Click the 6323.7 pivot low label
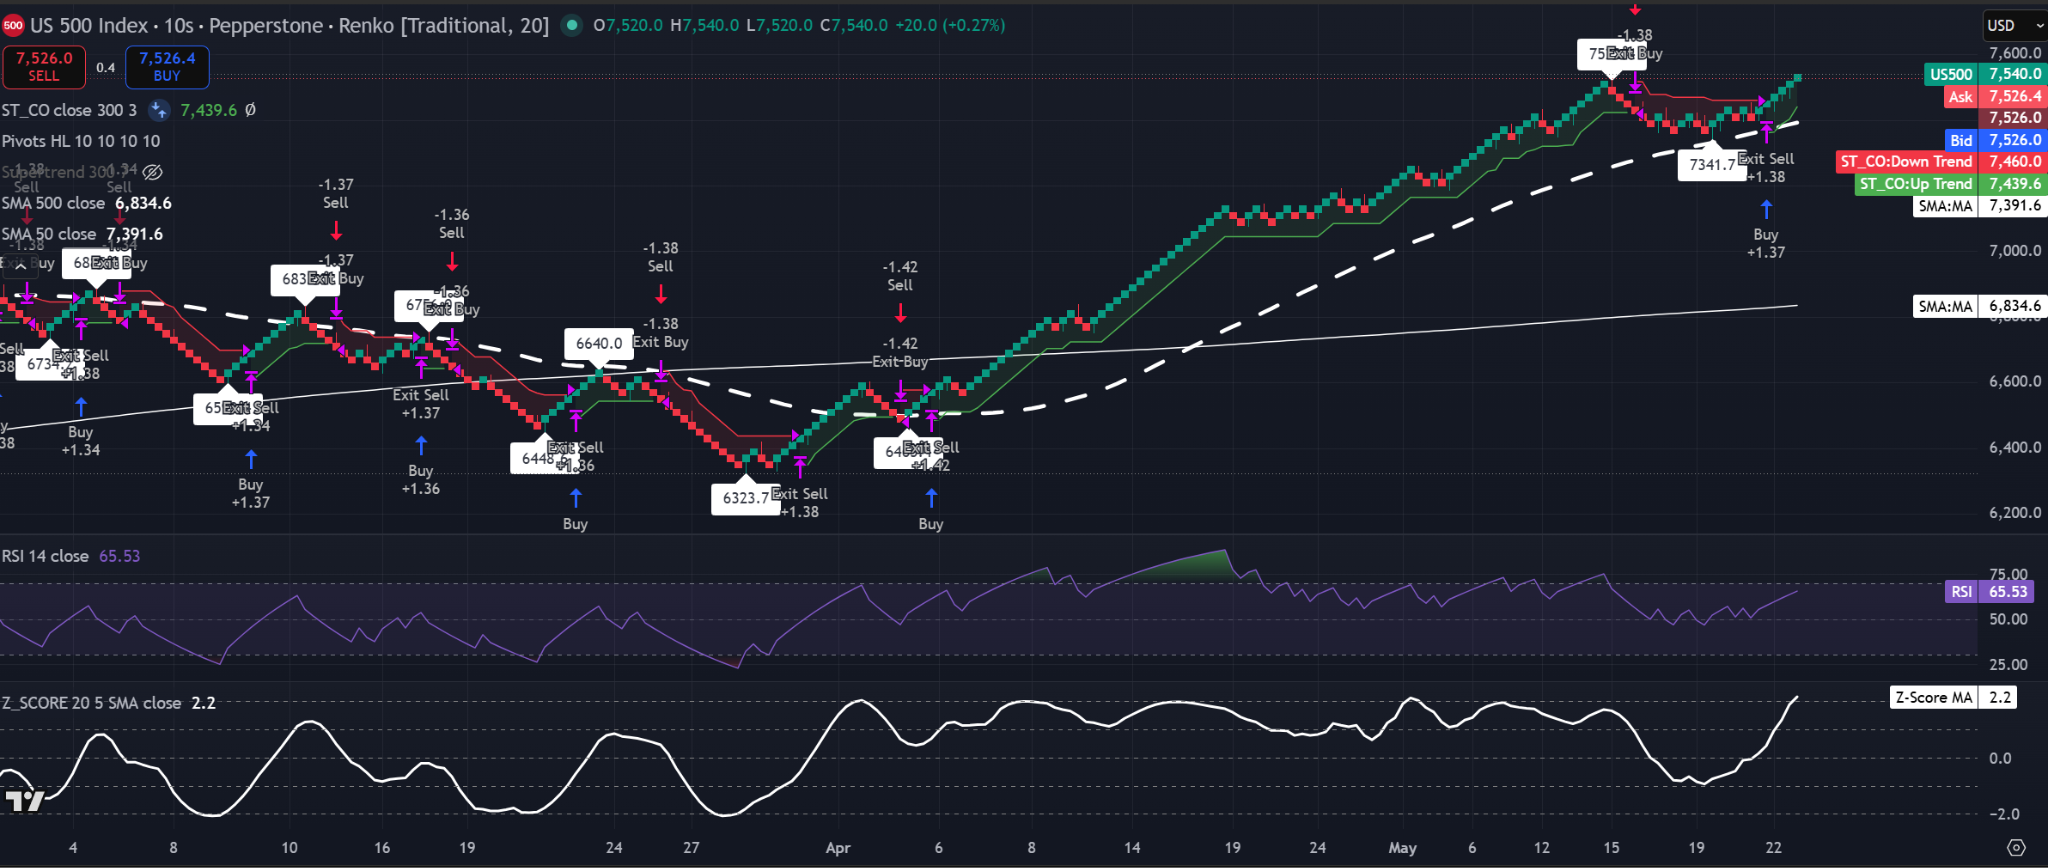This screenshot has height=868, width=2048. click(x=746, y=497)
